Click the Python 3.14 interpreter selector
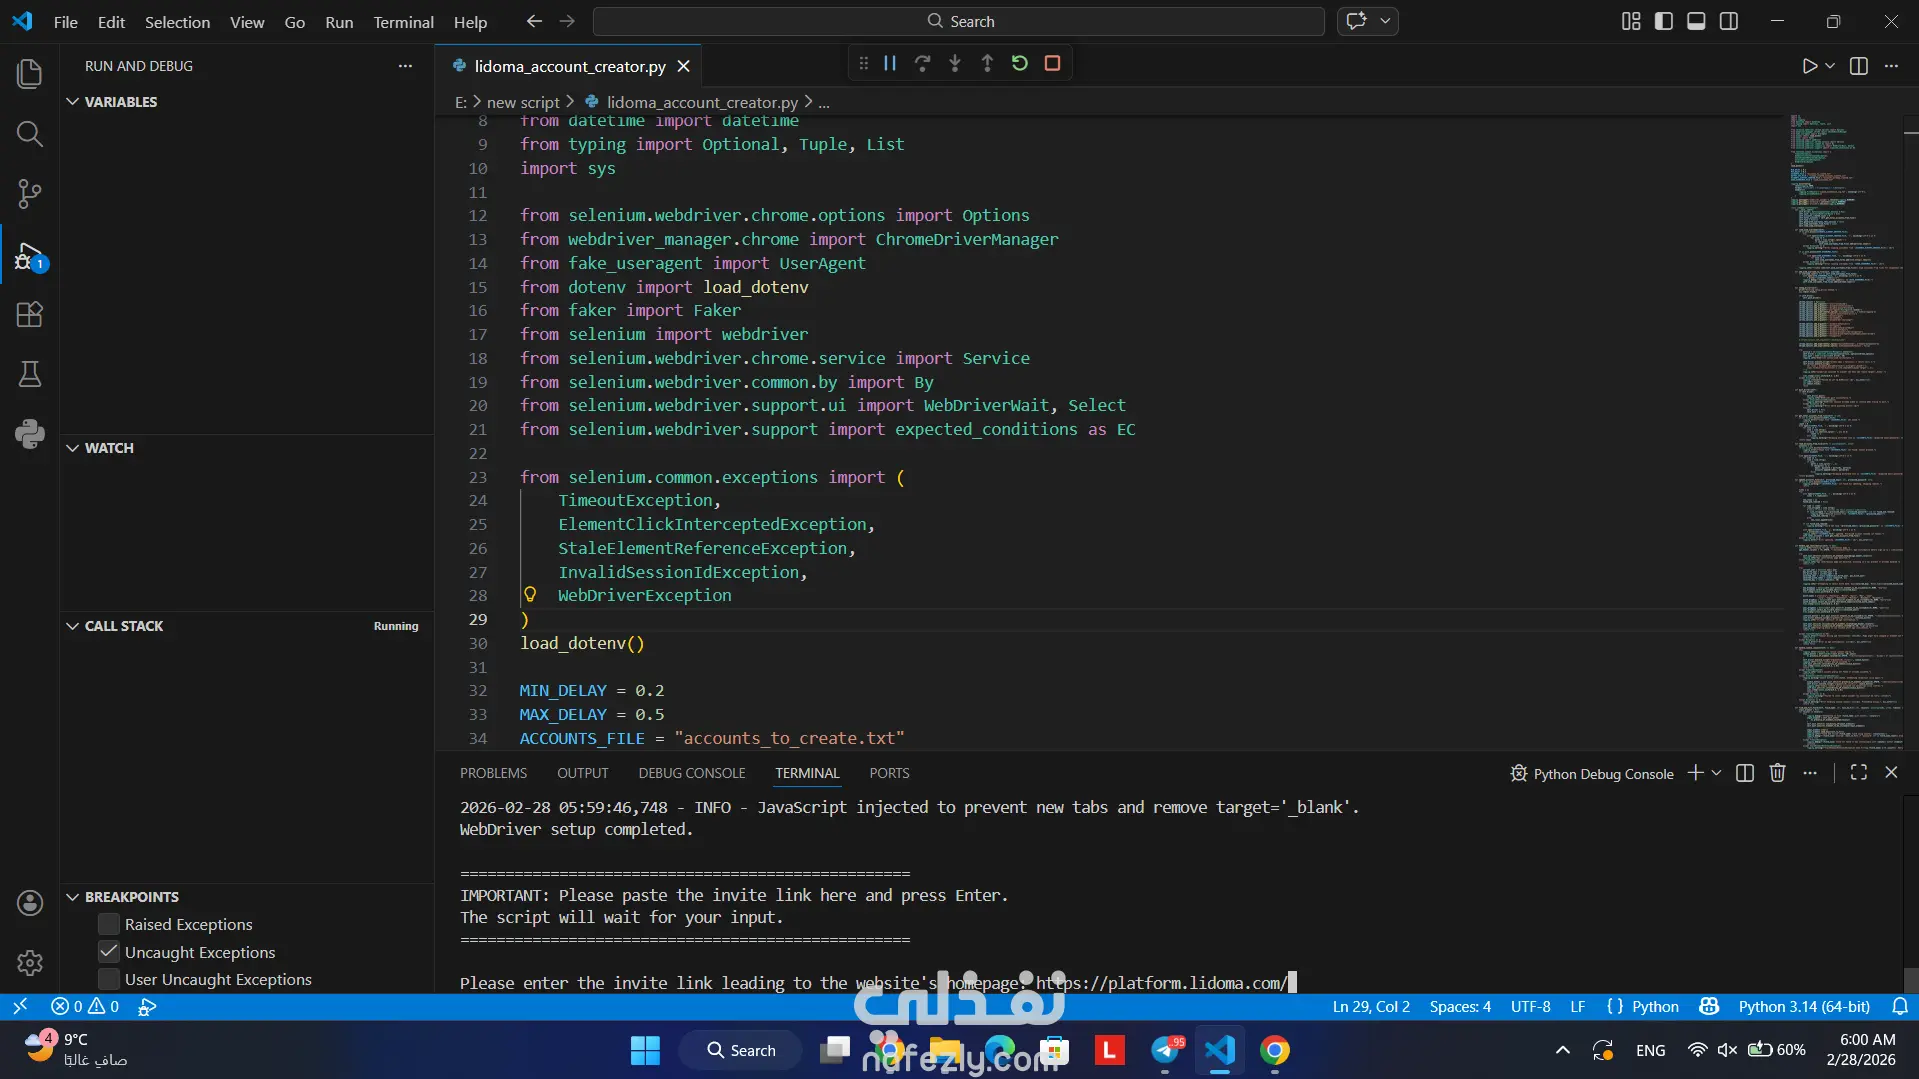The height and width of the screenshot is (1079, 1919). point(1803,1007)
